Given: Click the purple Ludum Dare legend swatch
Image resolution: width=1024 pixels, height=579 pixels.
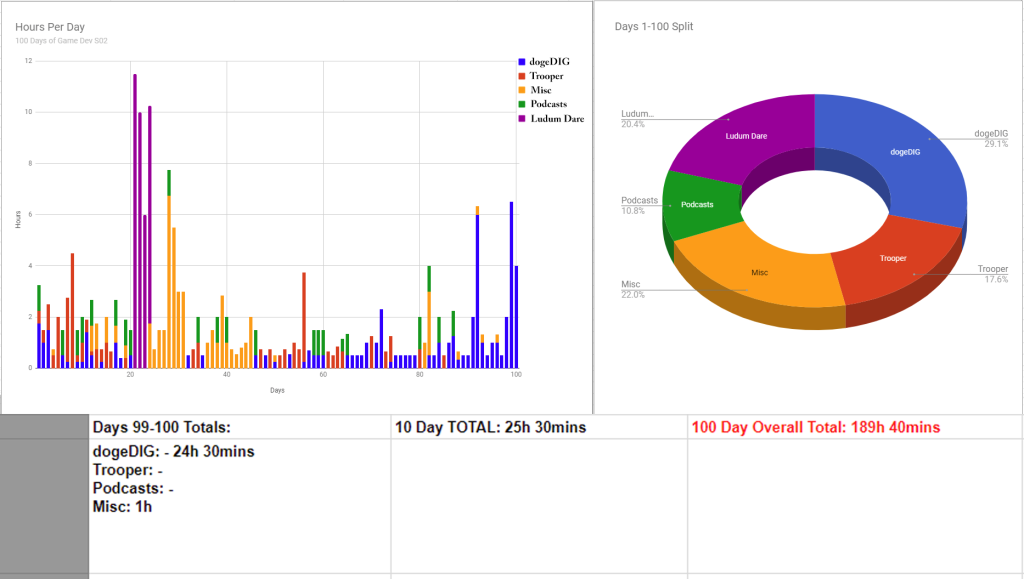Looking at the screenshot, I should point(521,118).
